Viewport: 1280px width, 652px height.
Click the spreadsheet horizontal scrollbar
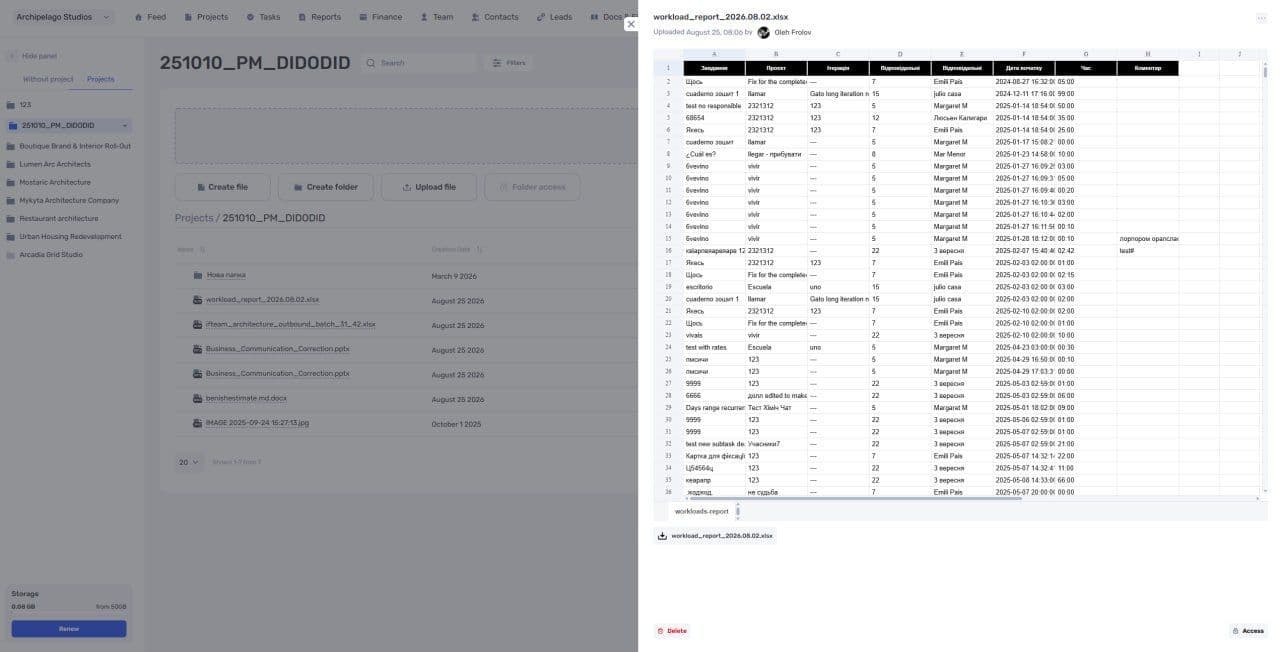[855, 498]
